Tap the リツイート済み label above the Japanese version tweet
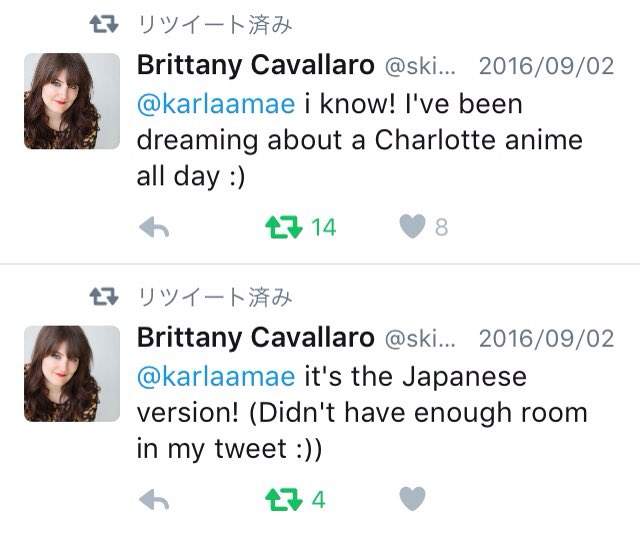Viewport: 640px width, 535px height. (214, 296)
